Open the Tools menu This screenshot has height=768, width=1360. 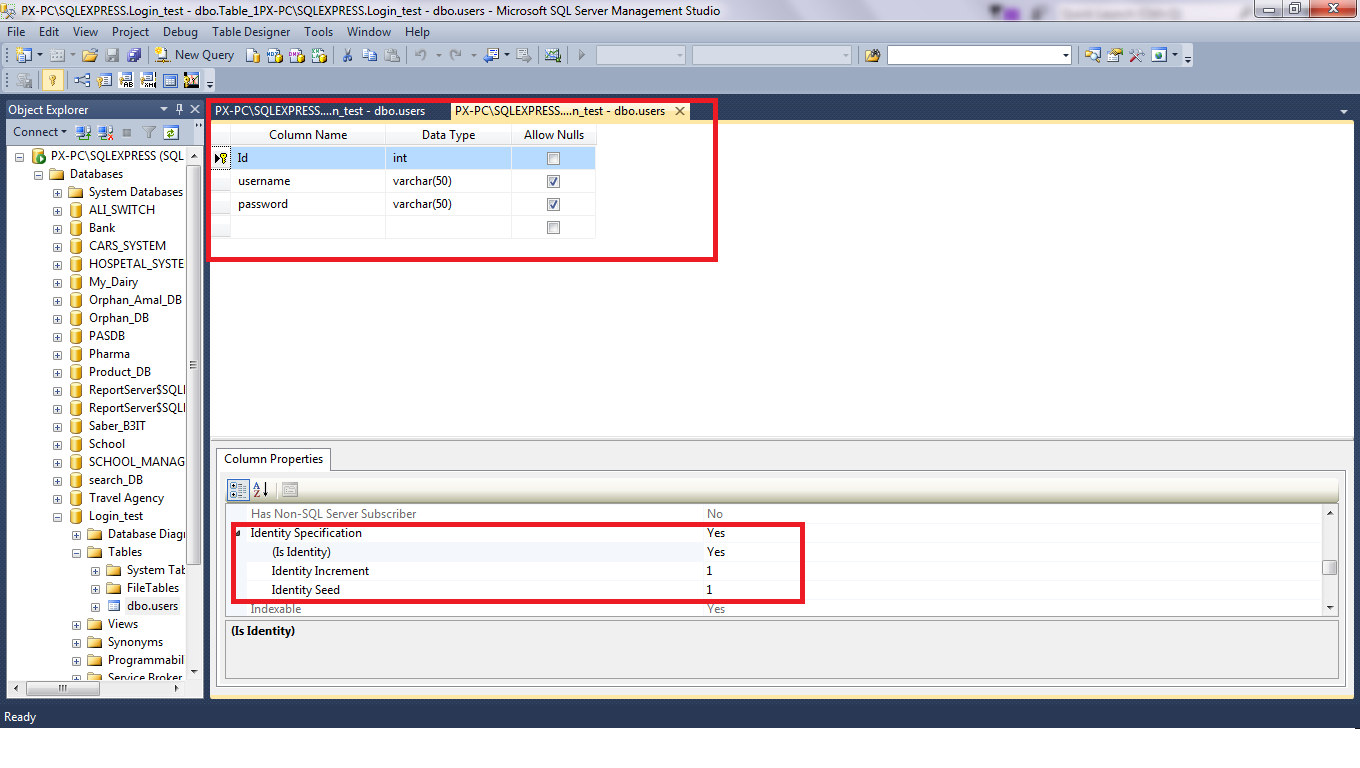pos(319,31)
